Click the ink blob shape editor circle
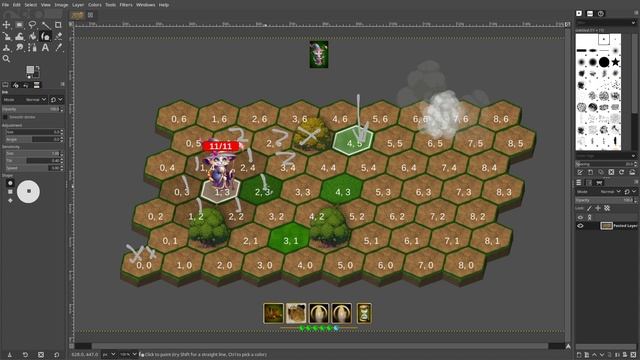640x360 pixels. (x=29, y=191)
